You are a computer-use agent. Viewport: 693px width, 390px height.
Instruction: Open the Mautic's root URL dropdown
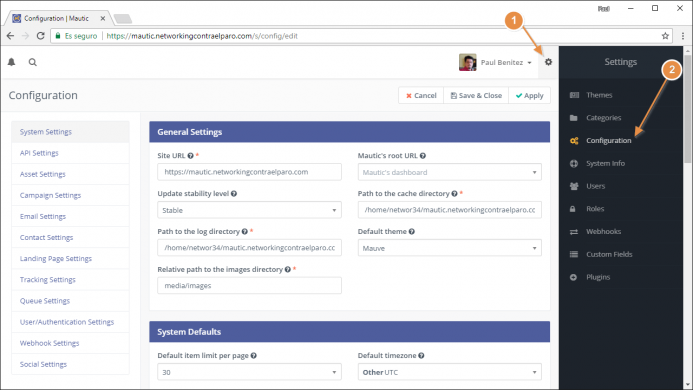pos(449,172)
